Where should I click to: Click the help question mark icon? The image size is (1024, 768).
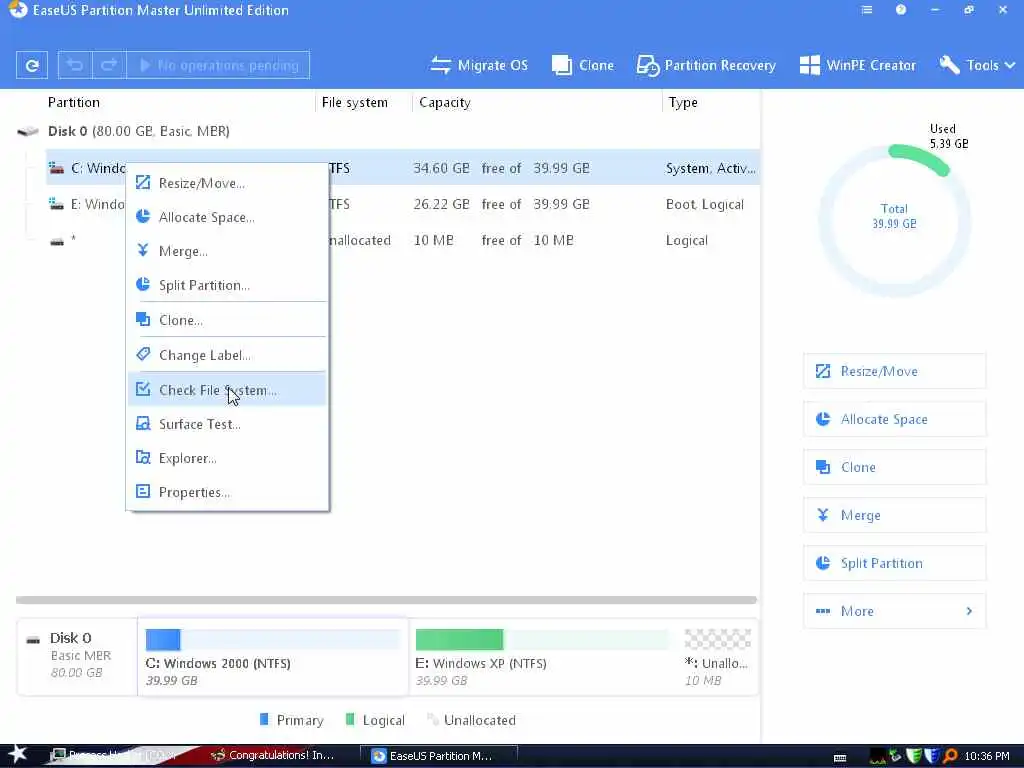901,10
